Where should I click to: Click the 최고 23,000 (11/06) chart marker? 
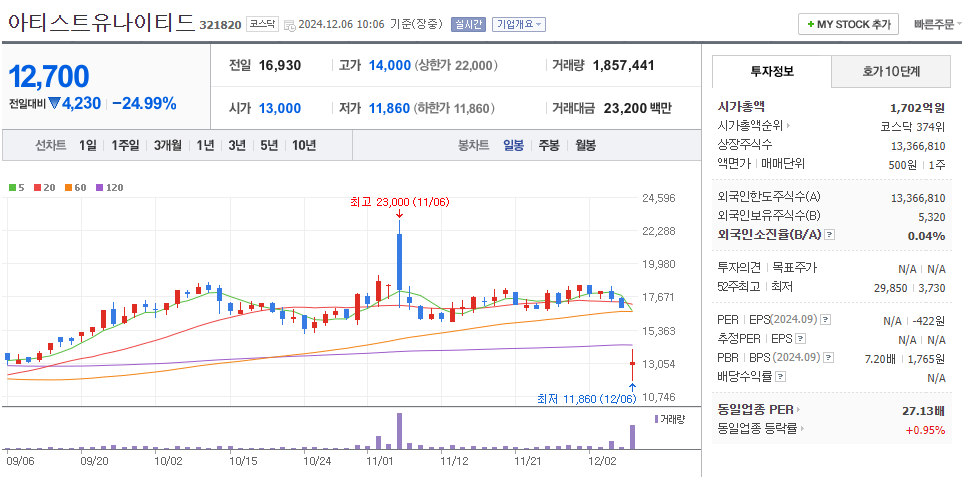click(x=400, y=202)
